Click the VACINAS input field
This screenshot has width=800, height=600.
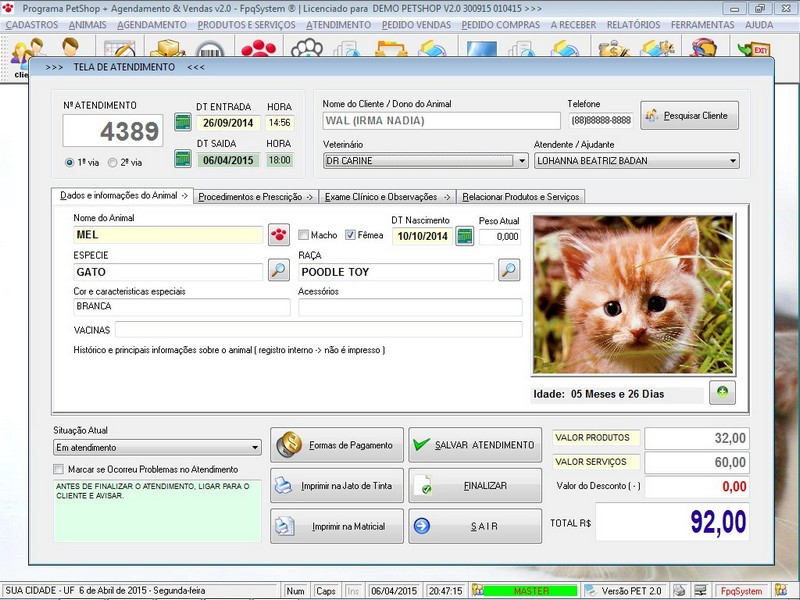pos(318,330)
